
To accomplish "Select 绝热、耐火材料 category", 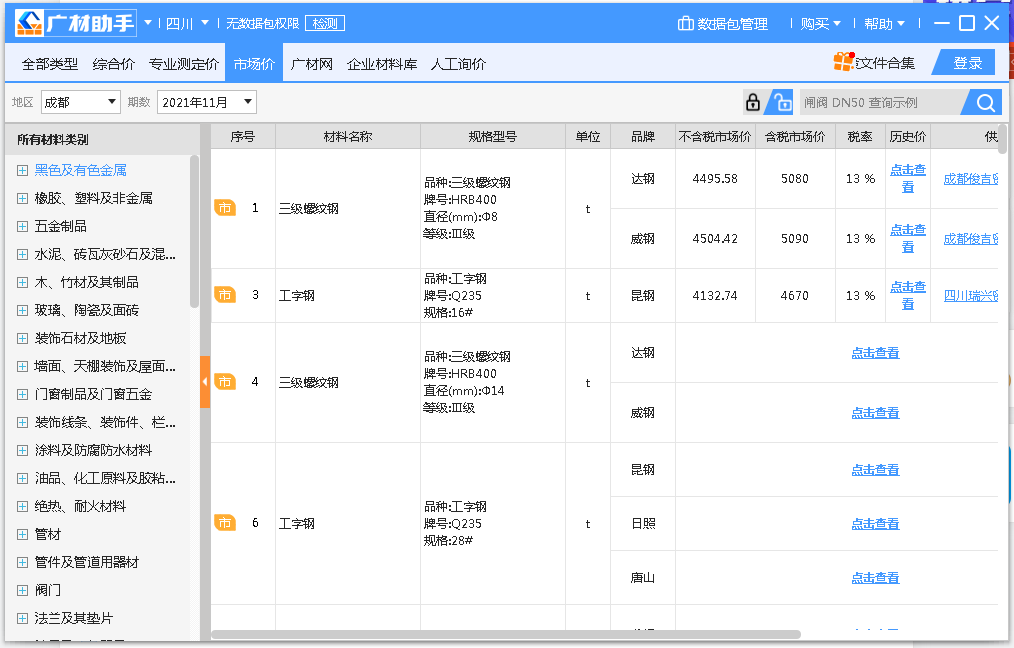I will [x=80, y=506].
